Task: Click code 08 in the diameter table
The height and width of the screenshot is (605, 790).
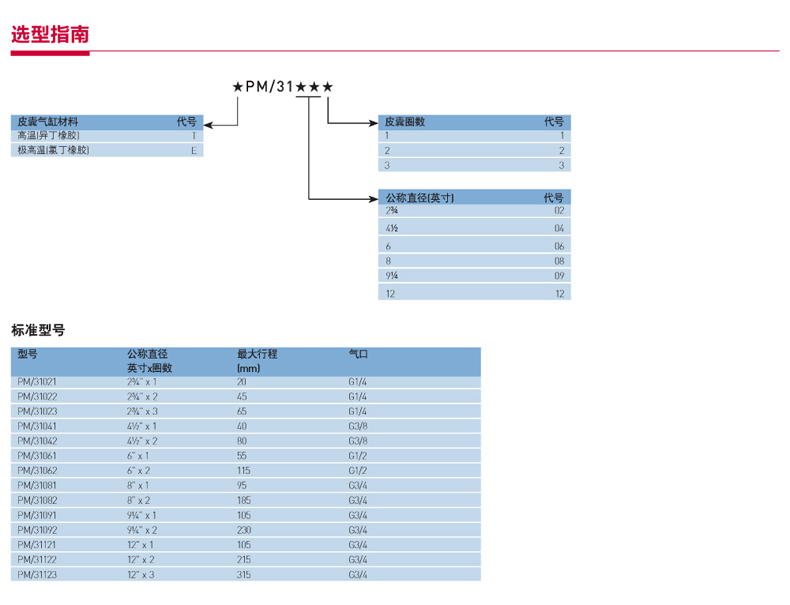Action: [559, 260]
